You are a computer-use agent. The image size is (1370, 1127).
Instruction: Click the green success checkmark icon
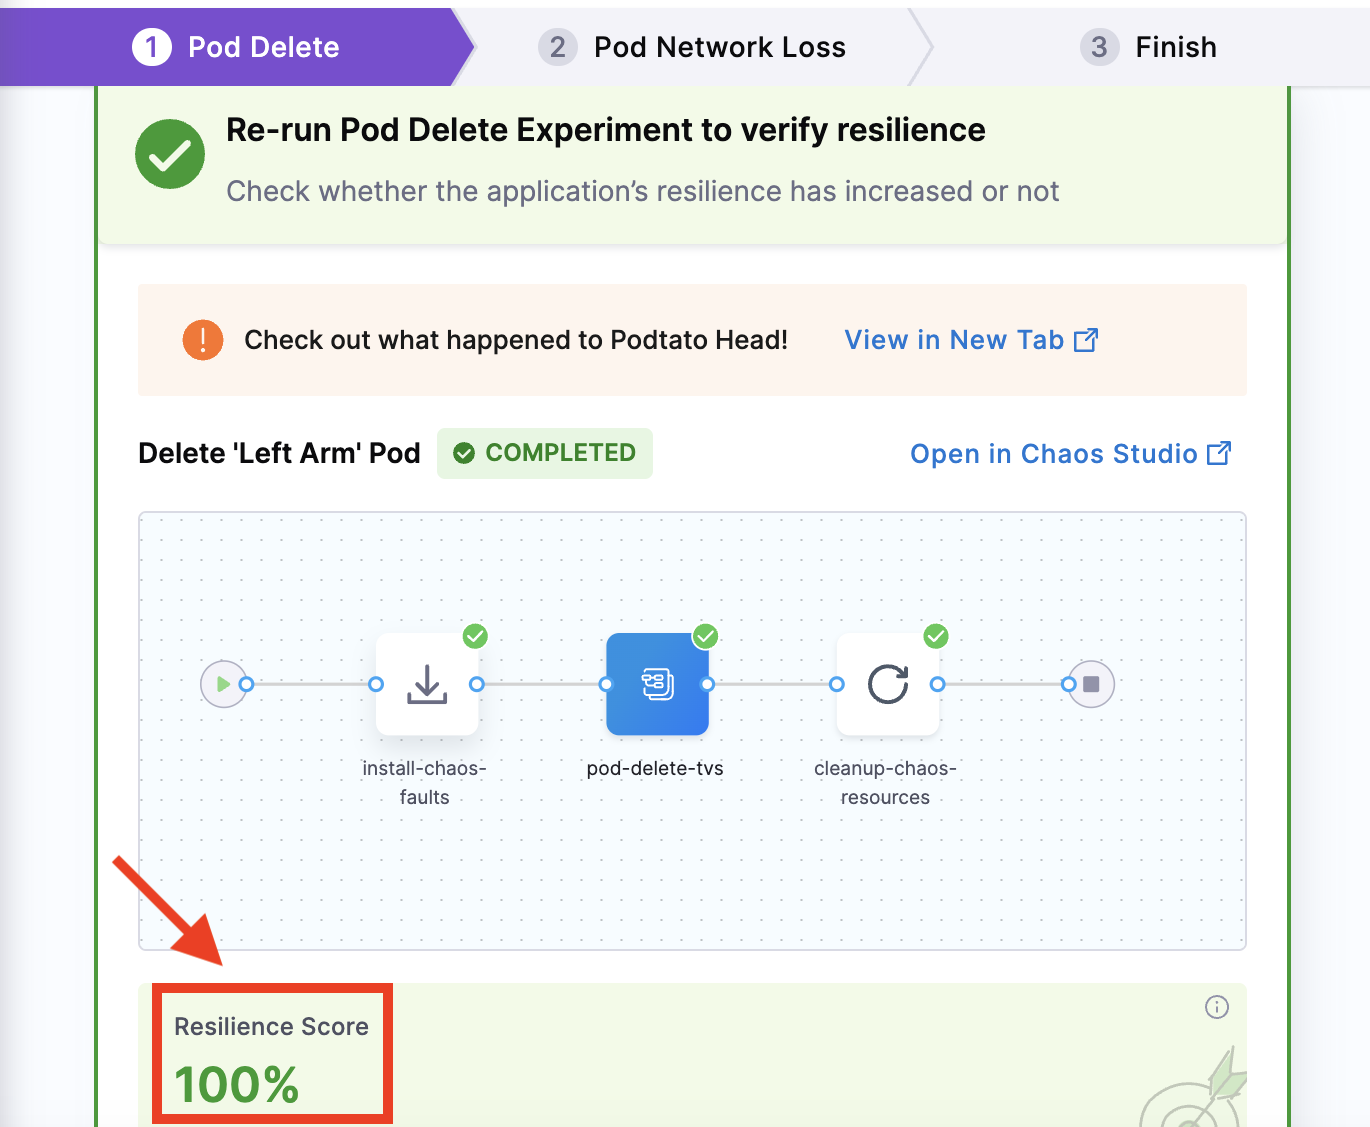pyautogui.click(x=170, y=154)
